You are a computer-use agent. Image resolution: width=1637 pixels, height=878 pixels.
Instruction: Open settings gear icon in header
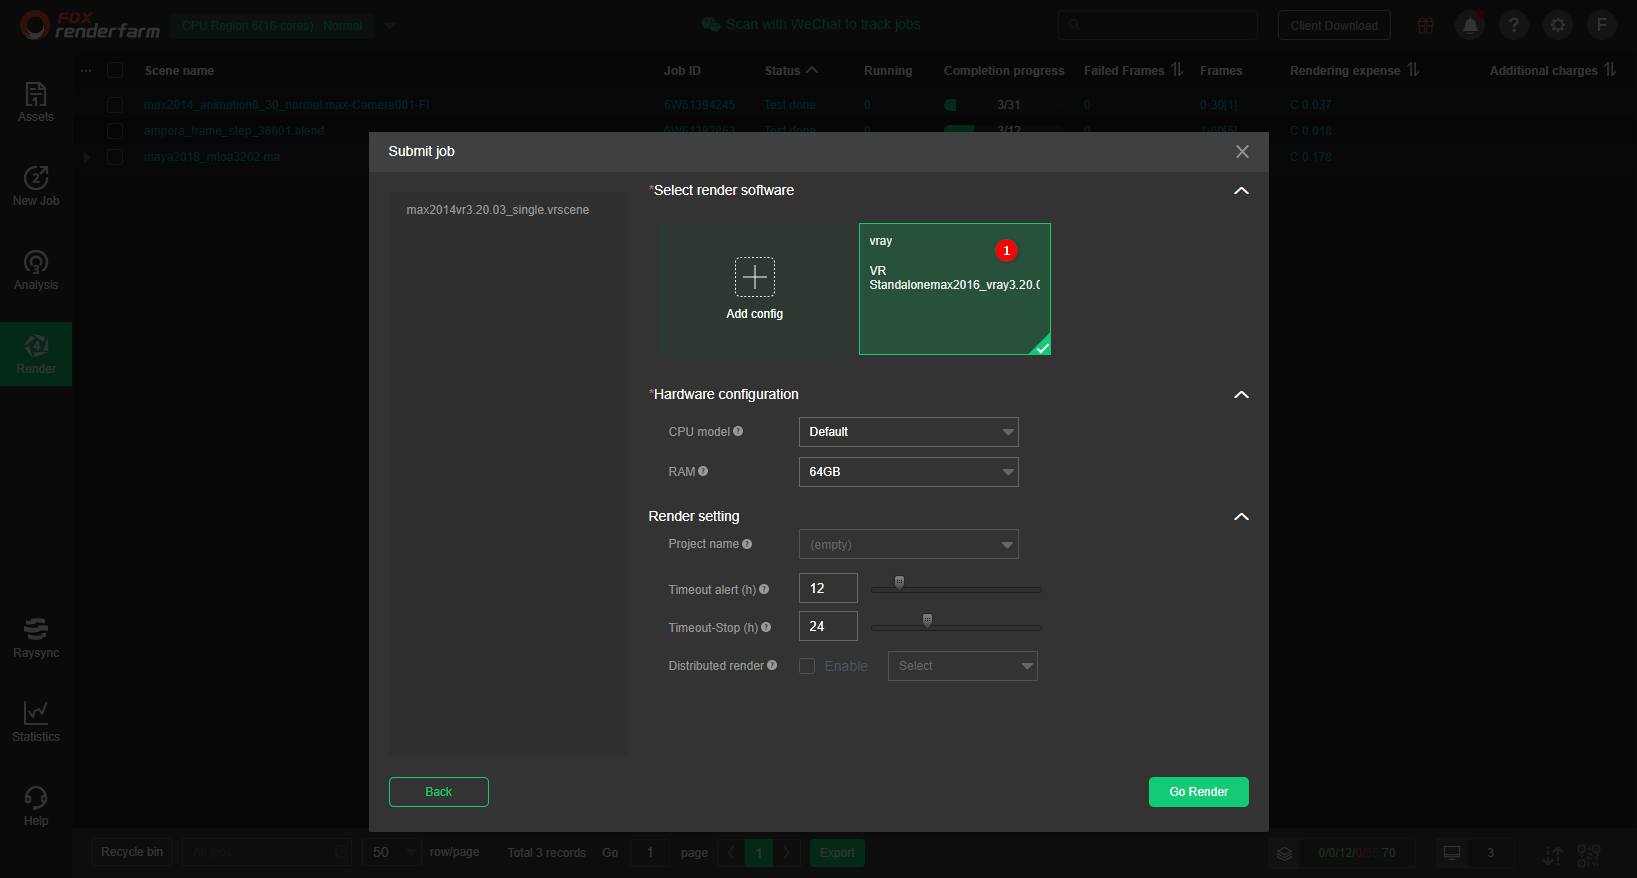pos(1558,25)
